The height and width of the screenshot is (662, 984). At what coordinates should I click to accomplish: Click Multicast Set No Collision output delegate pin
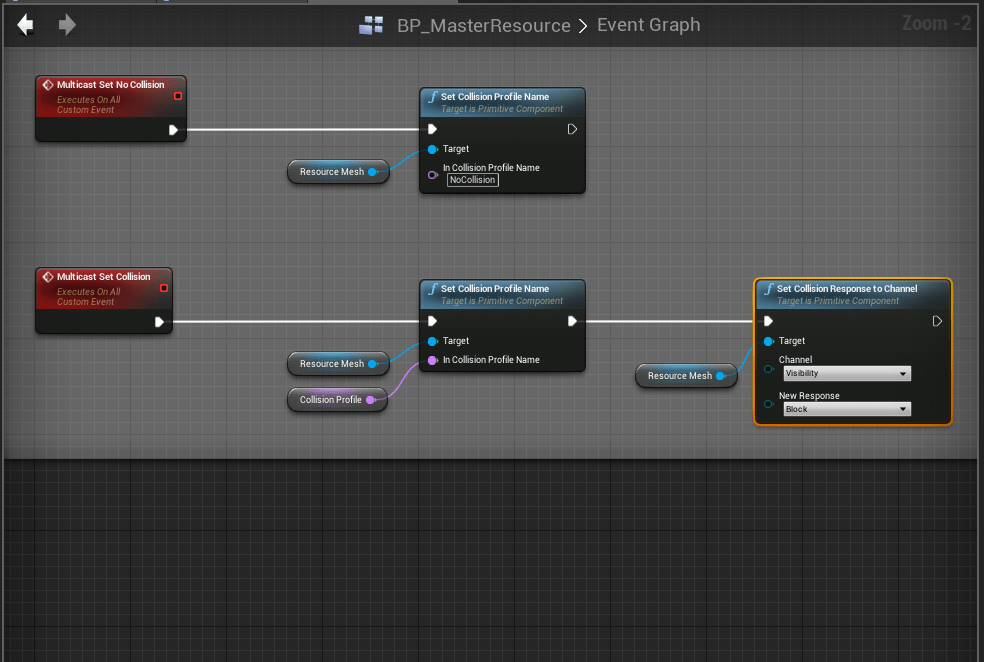[x=178, y=96]
